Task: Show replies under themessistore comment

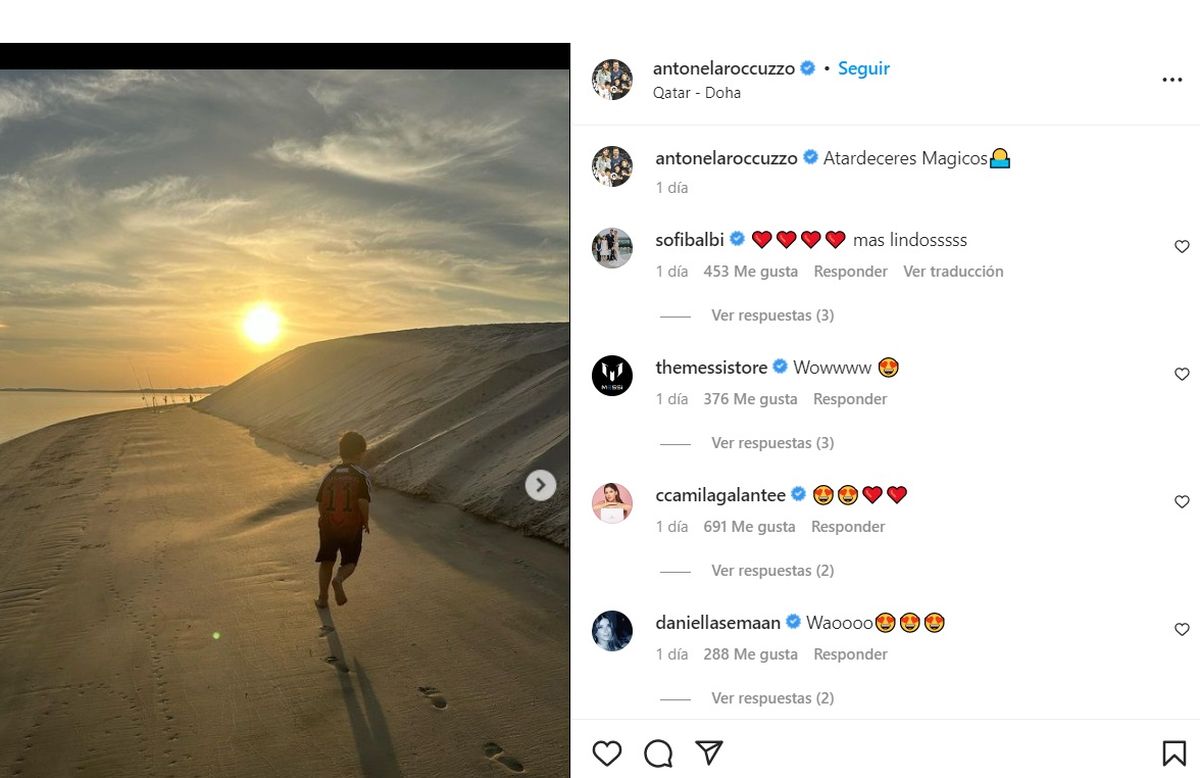Action: coord(772,443)
